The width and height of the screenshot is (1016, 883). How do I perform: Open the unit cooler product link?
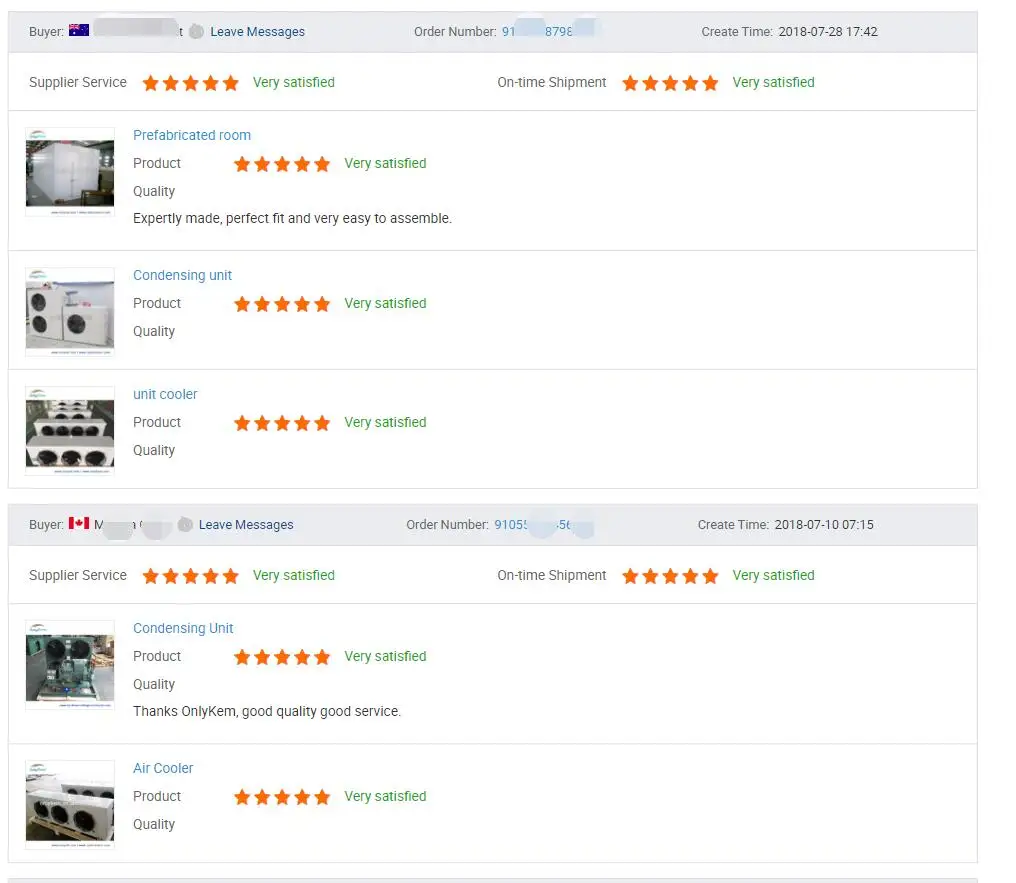pos(165,395)
